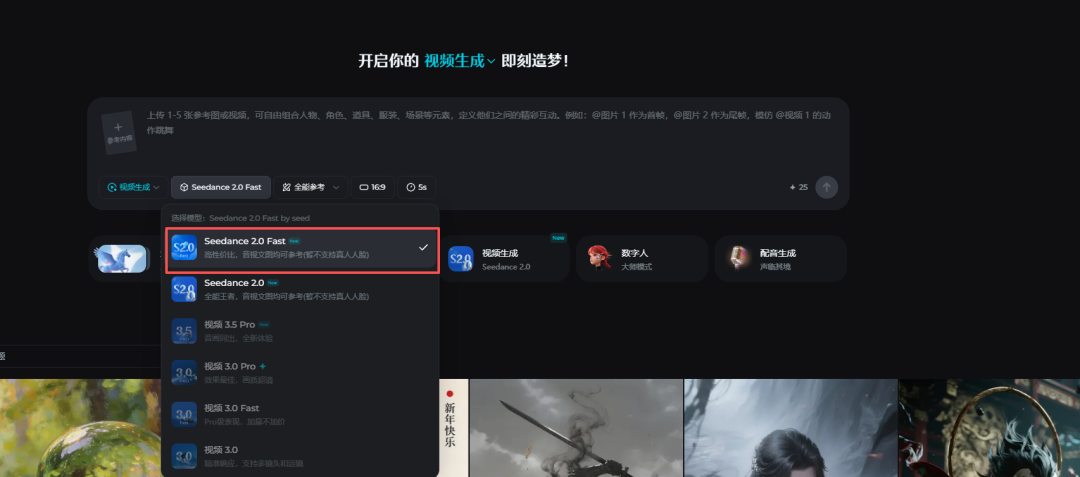Click the New badge on 视频生成 card

point(559,238)
